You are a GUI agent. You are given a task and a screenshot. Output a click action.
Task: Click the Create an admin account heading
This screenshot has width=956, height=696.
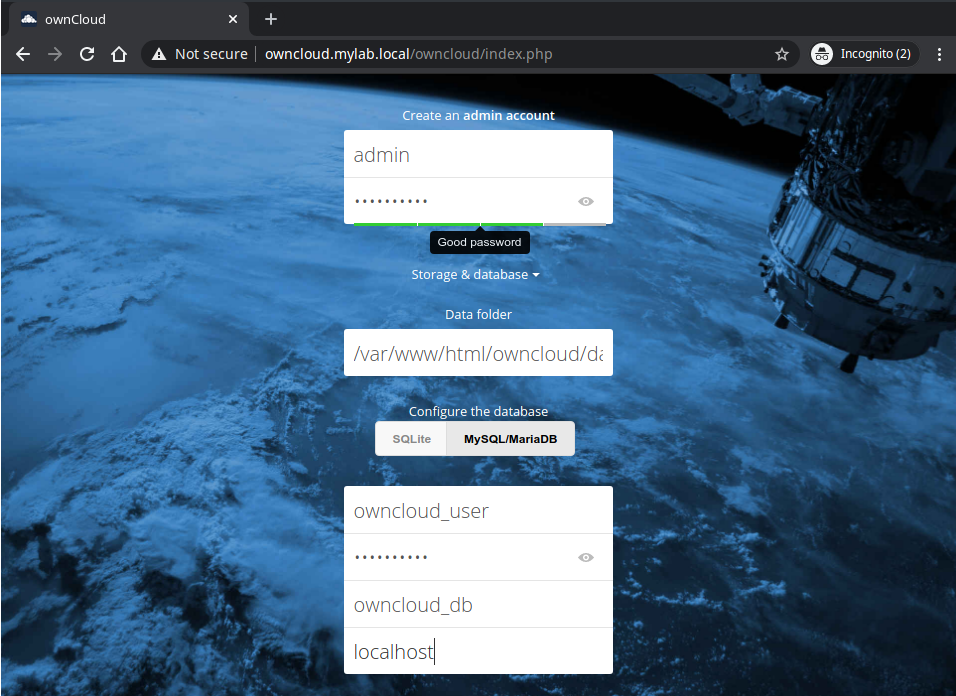tap(478, 115)
